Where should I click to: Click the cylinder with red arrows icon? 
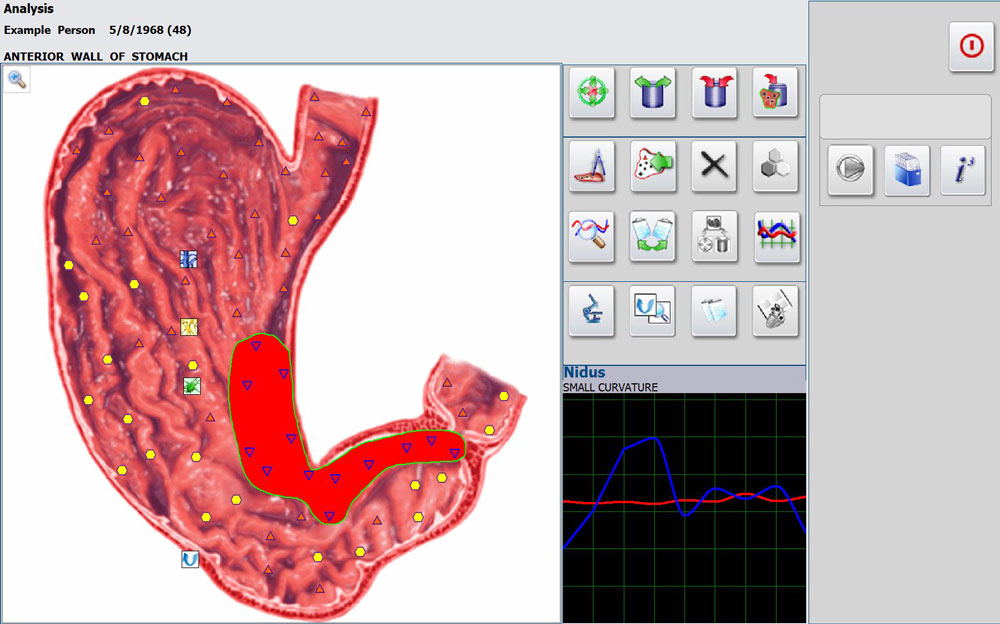[714, 94]
